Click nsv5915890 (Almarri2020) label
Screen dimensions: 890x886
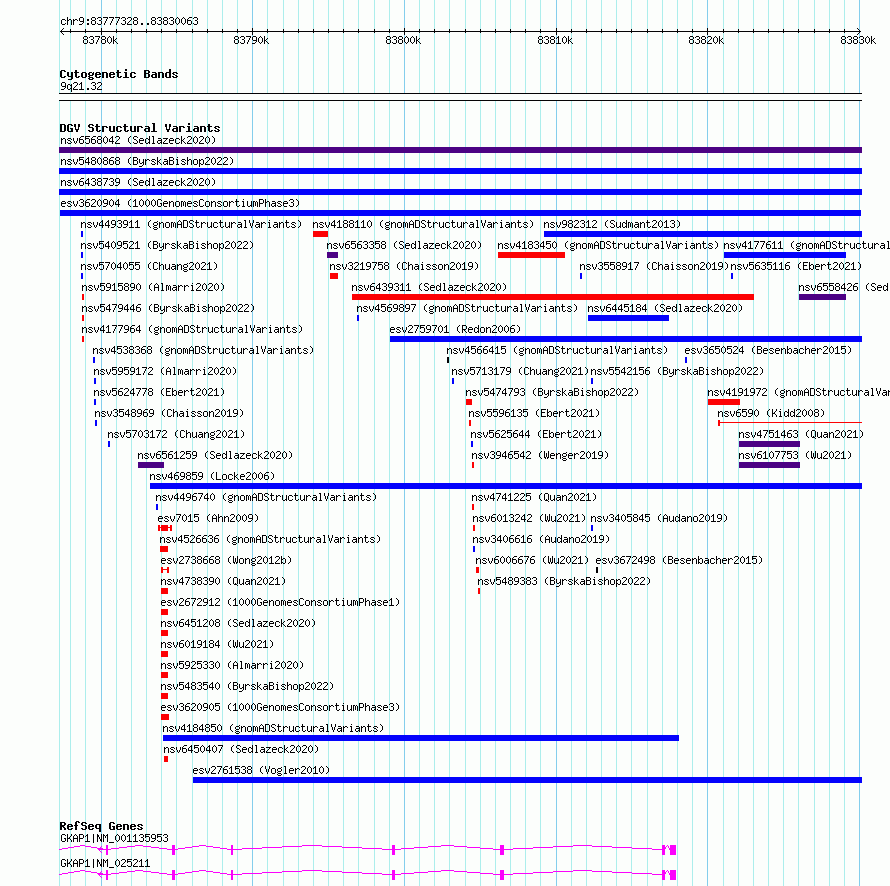pyautogui.click(x=153, y=287)
